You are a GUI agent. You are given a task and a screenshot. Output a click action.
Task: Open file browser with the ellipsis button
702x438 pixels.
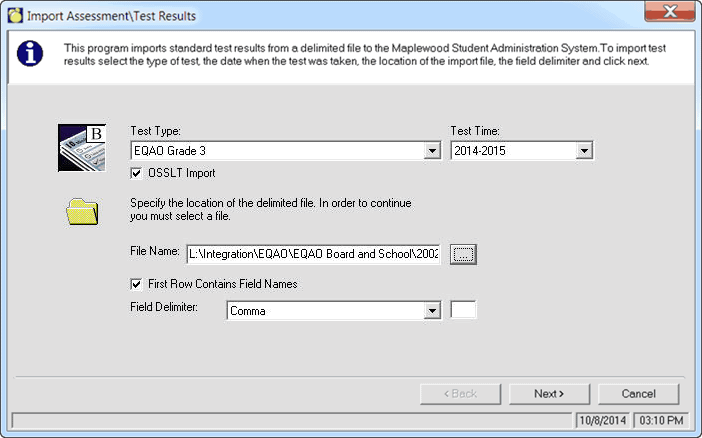[463, 254]
